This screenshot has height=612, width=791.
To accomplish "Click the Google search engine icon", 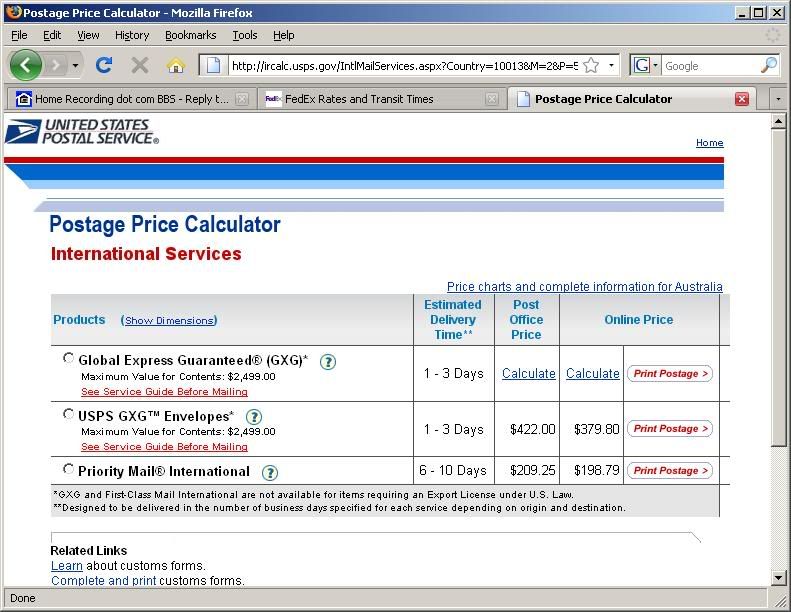I will 641,65.
